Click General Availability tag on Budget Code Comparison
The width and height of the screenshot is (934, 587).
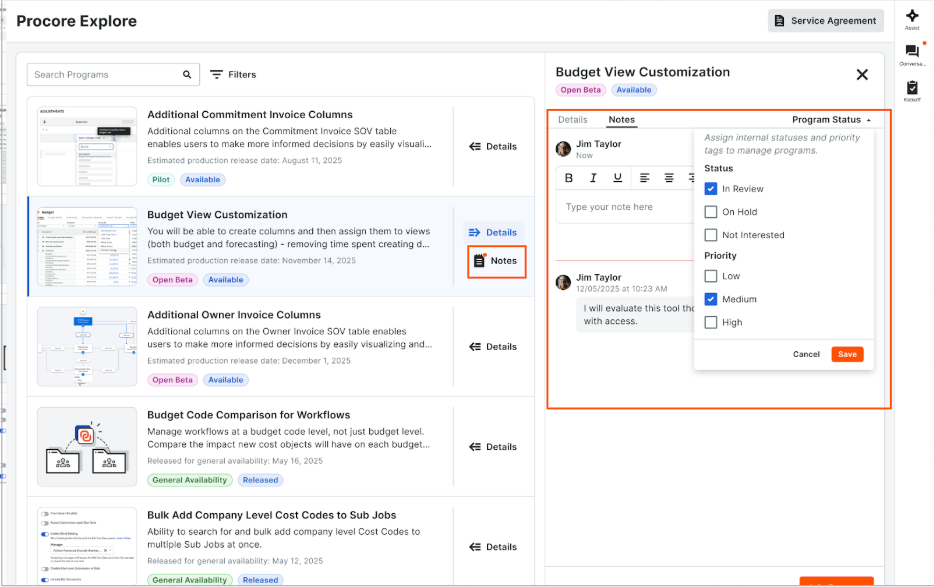click(189, 480)
